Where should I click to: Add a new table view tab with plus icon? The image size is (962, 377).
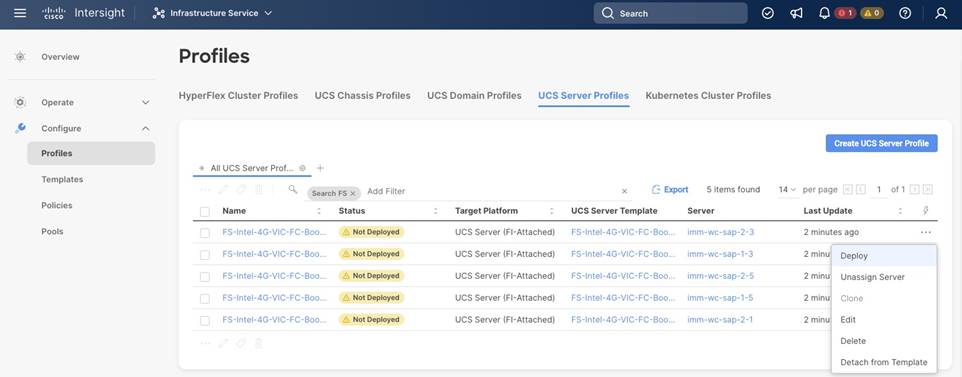tap(320, 168)
